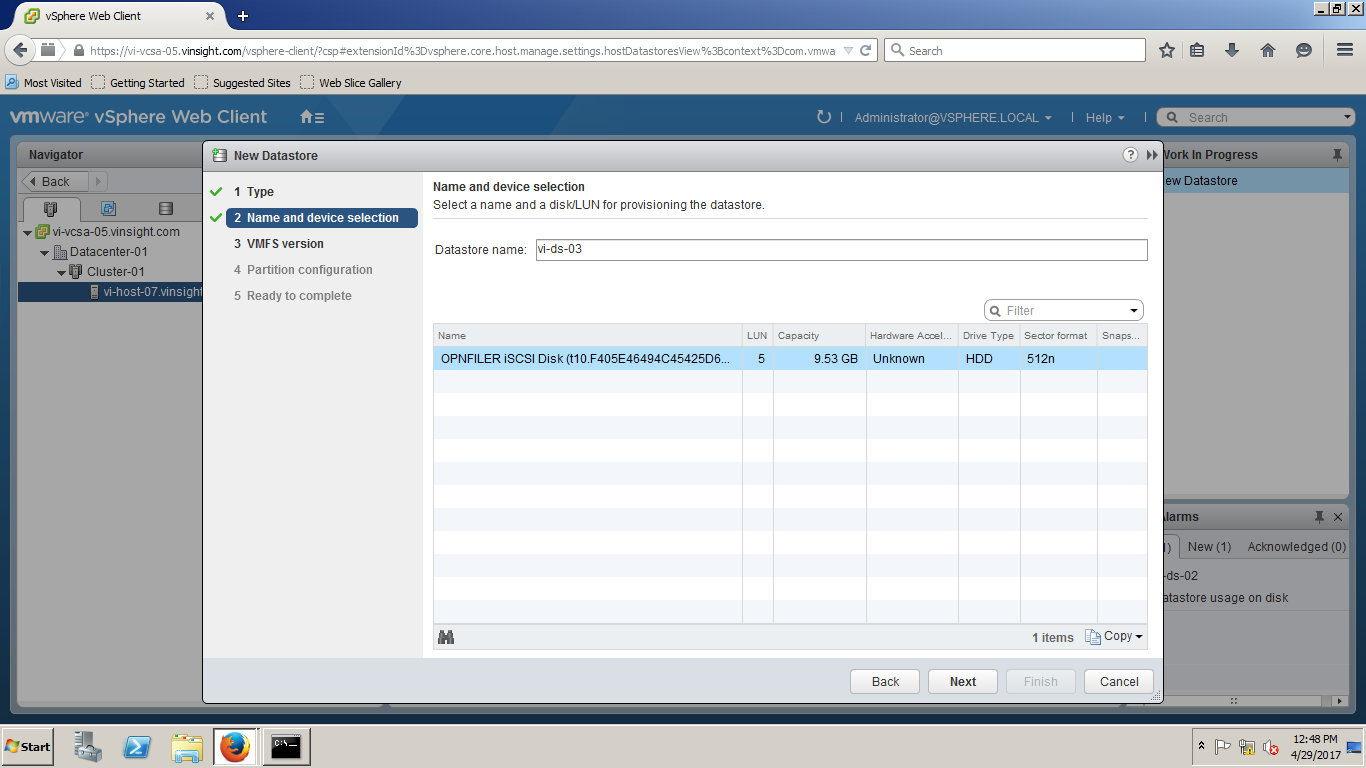This screenshot has width=1366, height=768.
Task: Go back with Firefox back arrow
Action: (x=18, y=50)
